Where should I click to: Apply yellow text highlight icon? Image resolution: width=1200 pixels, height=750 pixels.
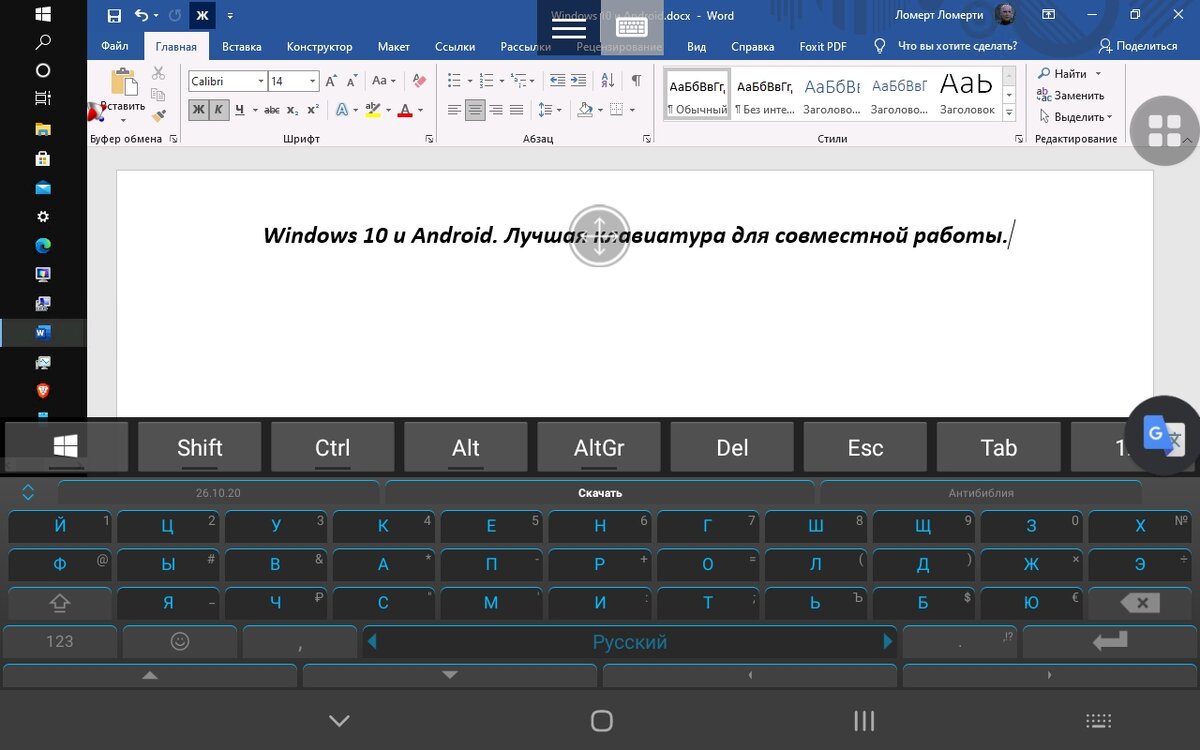(x=371, y=109)
